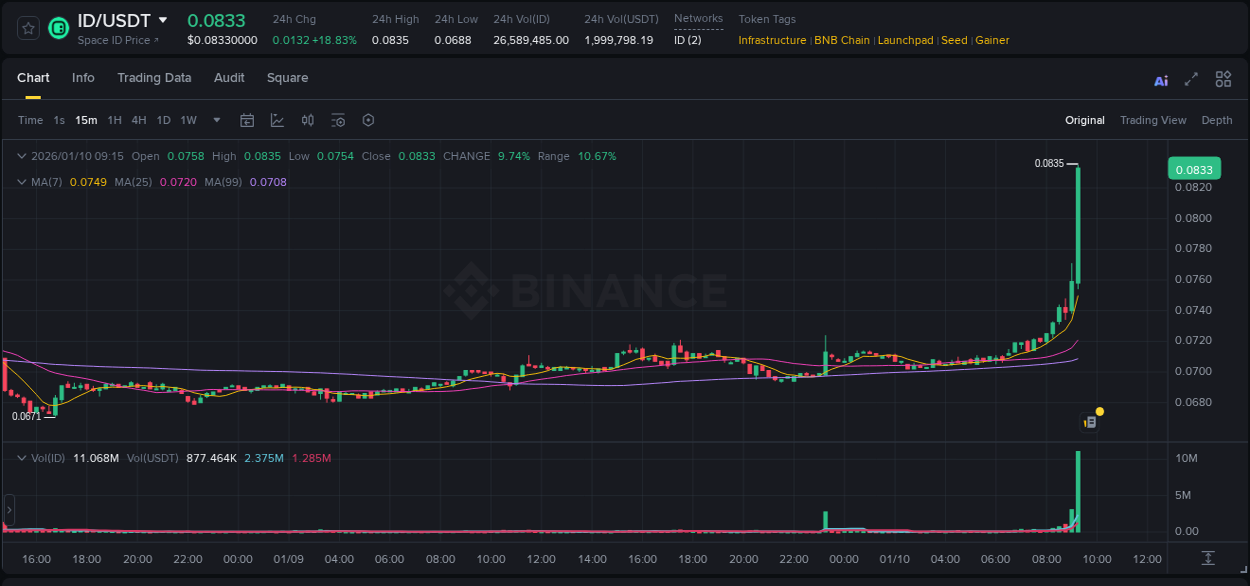Click the order record icon on the chart
The width and height of the screenshot is (1250, 586).
pos(1090,421)
